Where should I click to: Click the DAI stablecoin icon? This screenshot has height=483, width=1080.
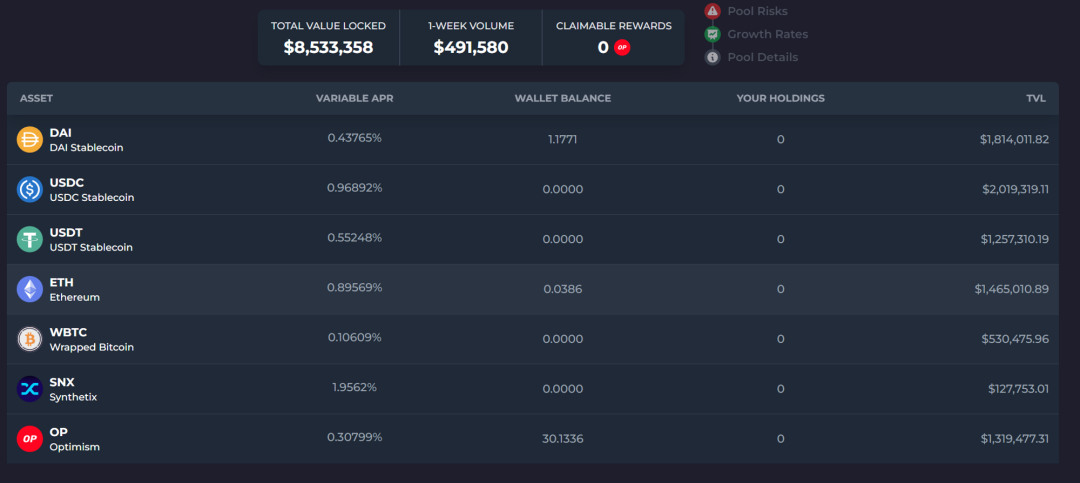[30, 140]
